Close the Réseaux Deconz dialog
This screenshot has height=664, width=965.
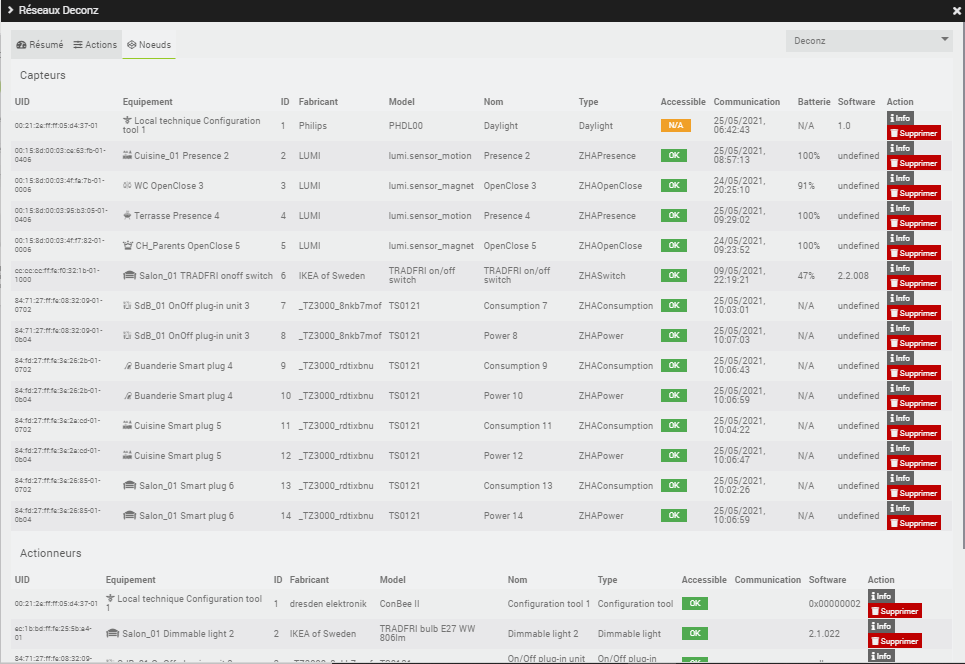pyautogui.click(x=955, y=10)
